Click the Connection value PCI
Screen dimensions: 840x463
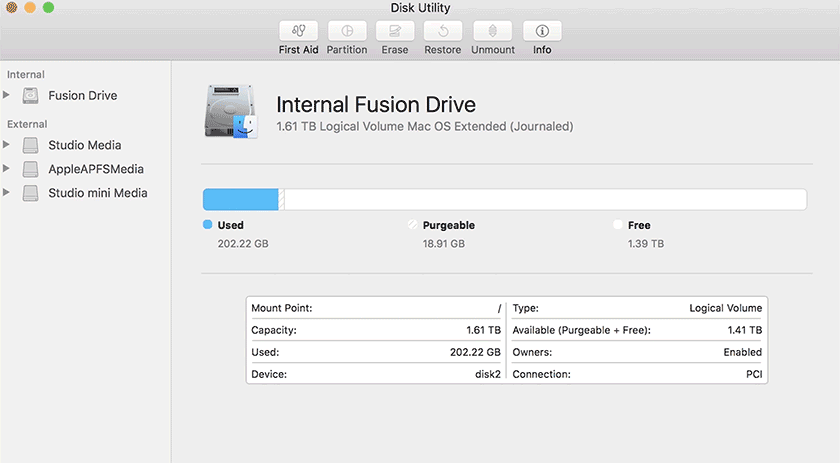tap(754, 374)
